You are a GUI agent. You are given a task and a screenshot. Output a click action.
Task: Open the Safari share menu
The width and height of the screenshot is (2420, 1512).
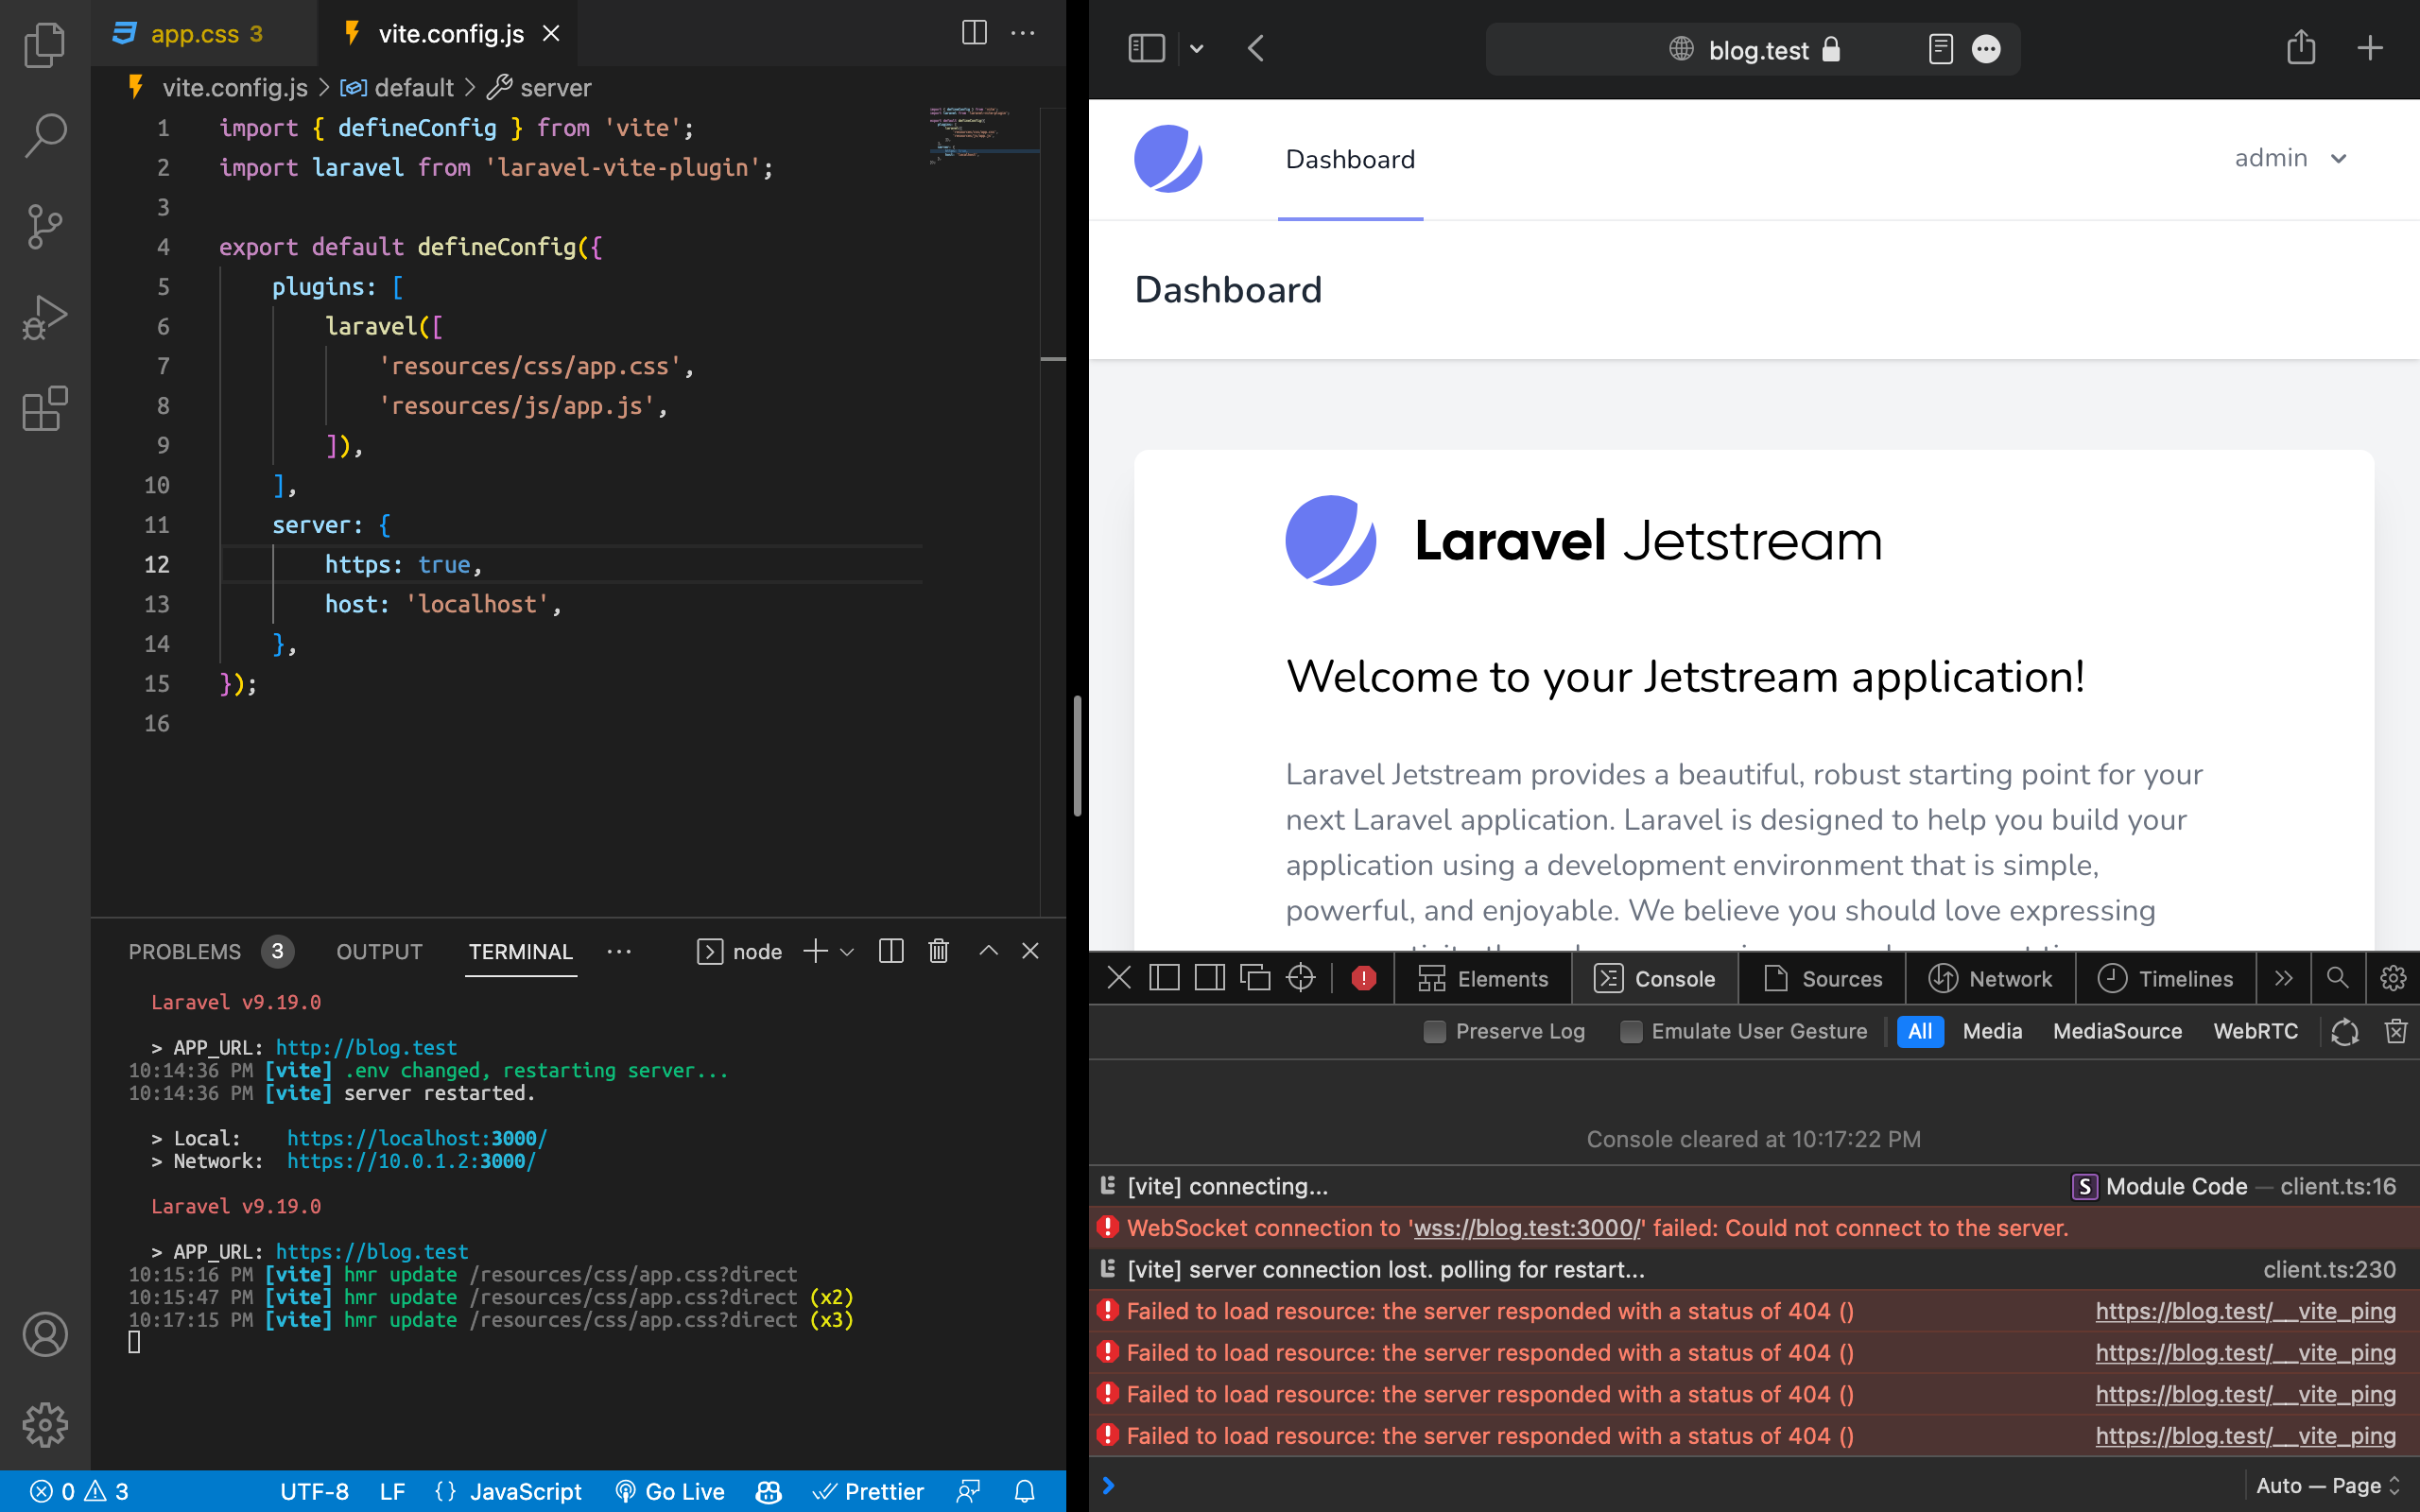point(2301,47)
